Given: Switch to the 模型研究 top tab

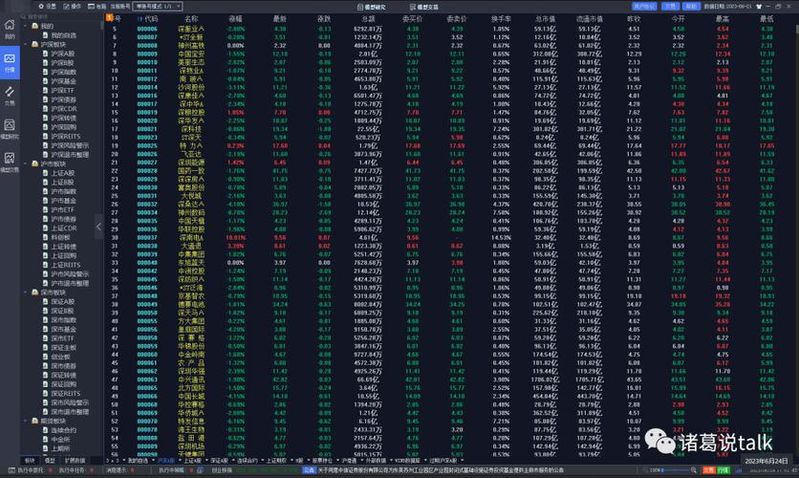Looking at the screenshot, I should (371, 7).
